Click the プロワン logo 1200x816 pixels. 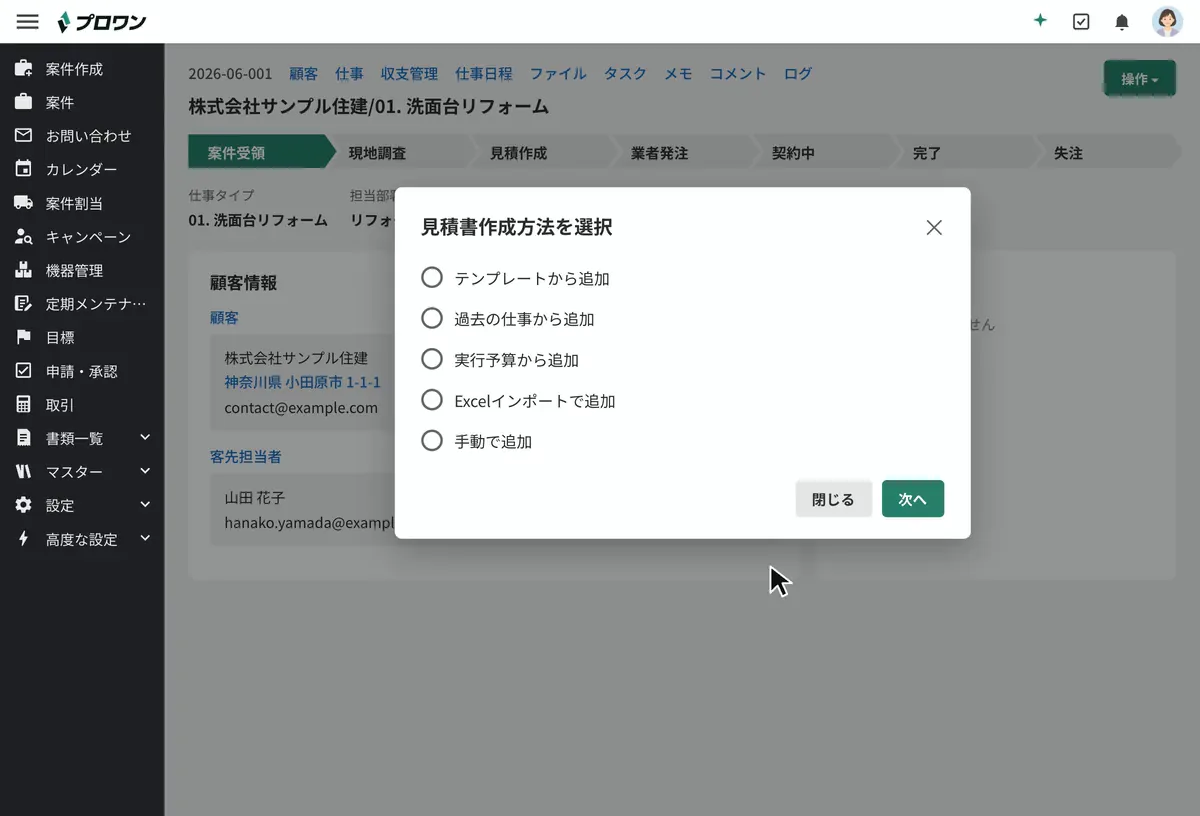101,21
